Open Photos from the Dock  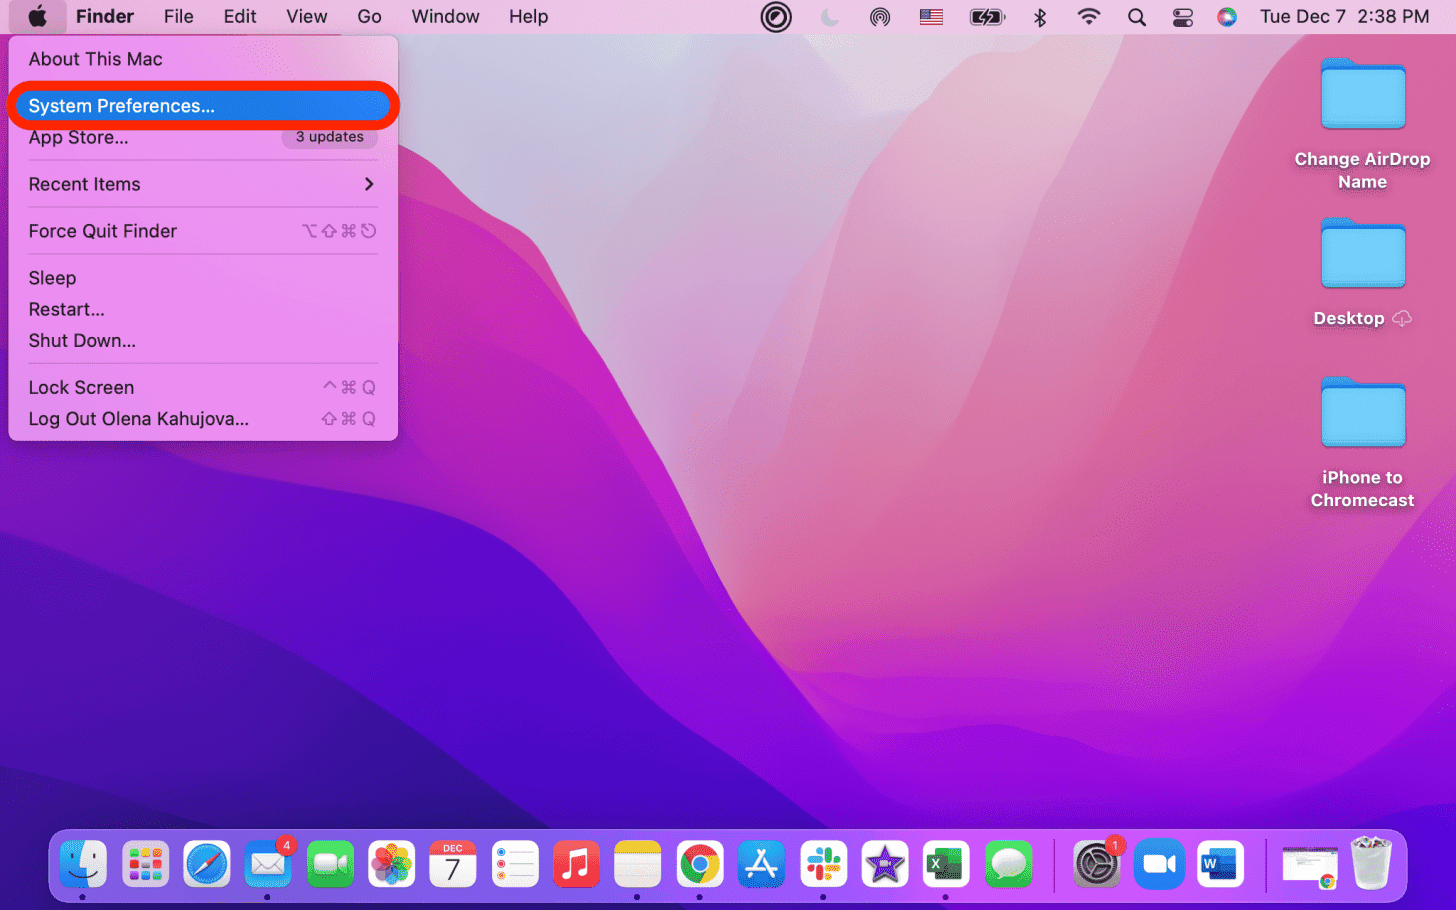pyautogui.click(x=392, y=864)
